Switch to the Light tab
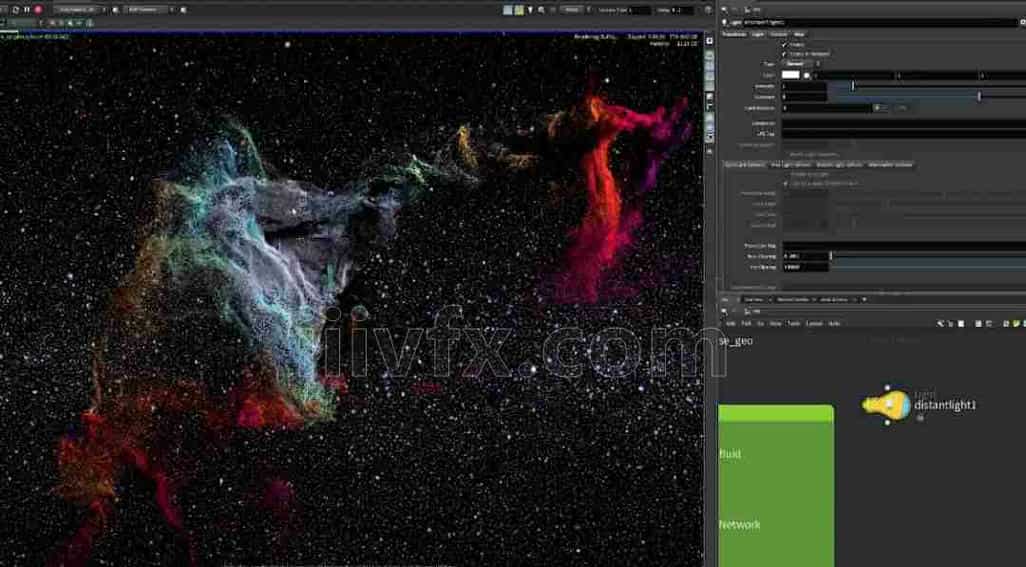This screenshot has width=1026, height=567. click(758, 34)
